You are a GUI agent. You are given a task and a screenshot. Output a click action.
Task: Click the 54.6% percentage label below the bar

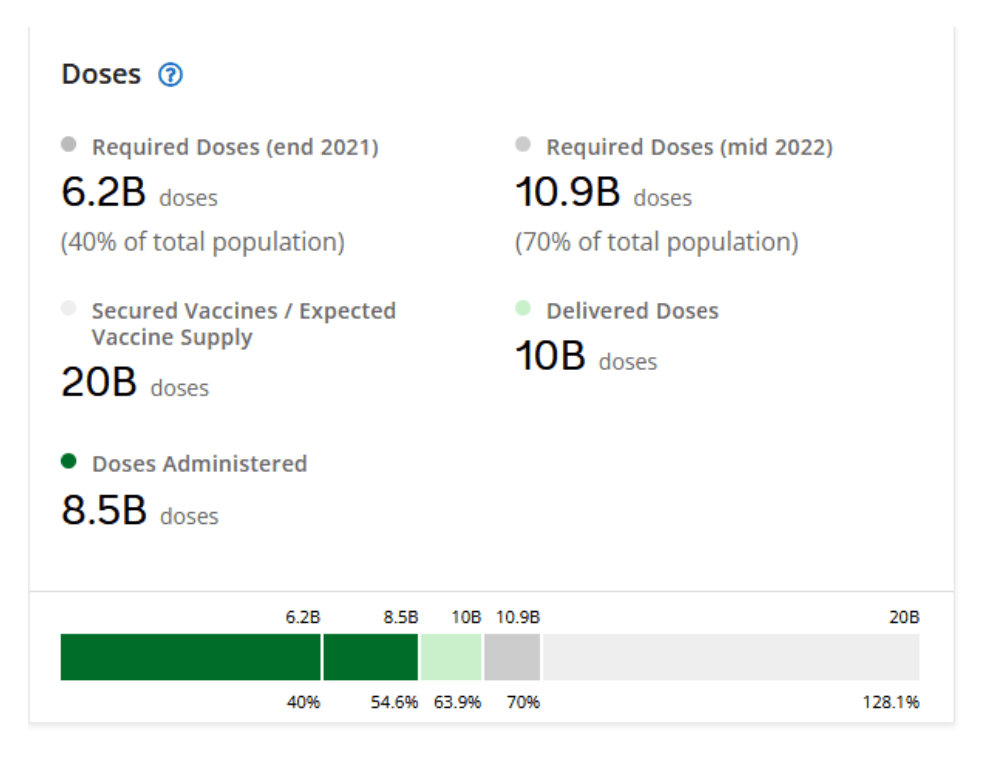point(394,702)
